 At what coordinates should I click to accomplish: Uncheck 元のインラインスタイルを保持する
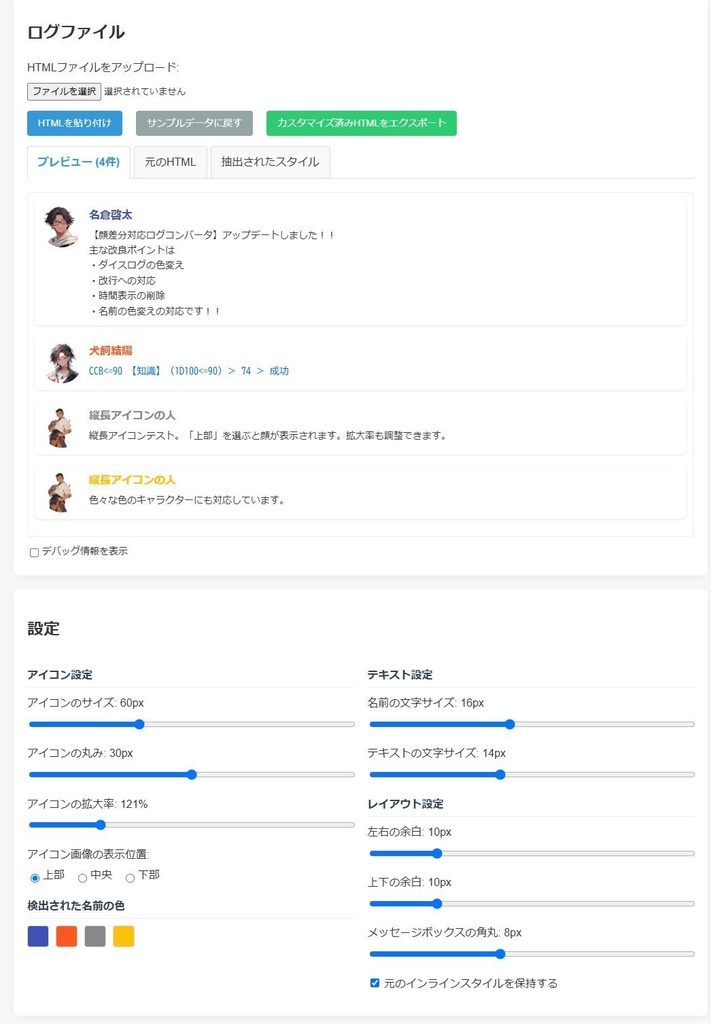click(376, 983)
